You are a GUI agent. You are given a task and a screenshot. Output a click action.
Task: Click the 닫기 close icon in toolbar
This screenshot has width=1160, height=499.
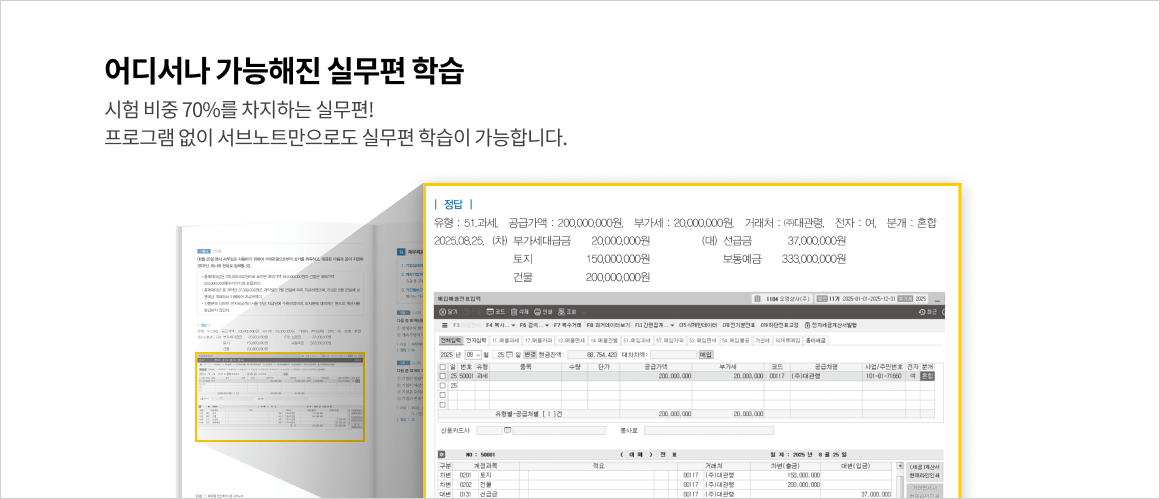click(x=442, y=312)
